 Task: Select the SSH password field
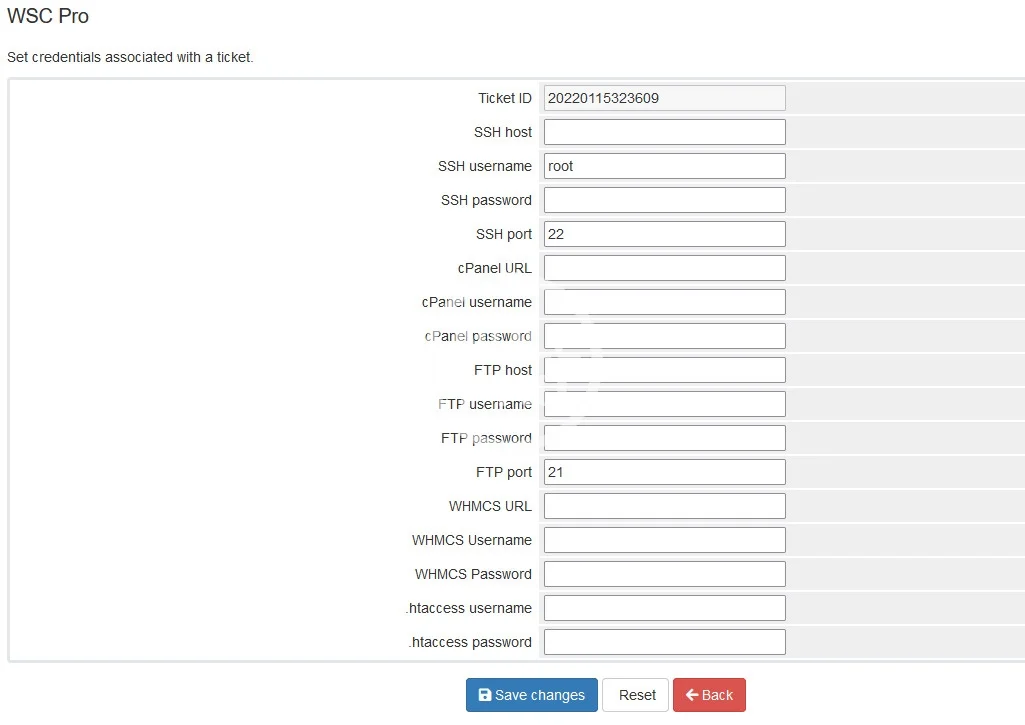coord(664,200)
